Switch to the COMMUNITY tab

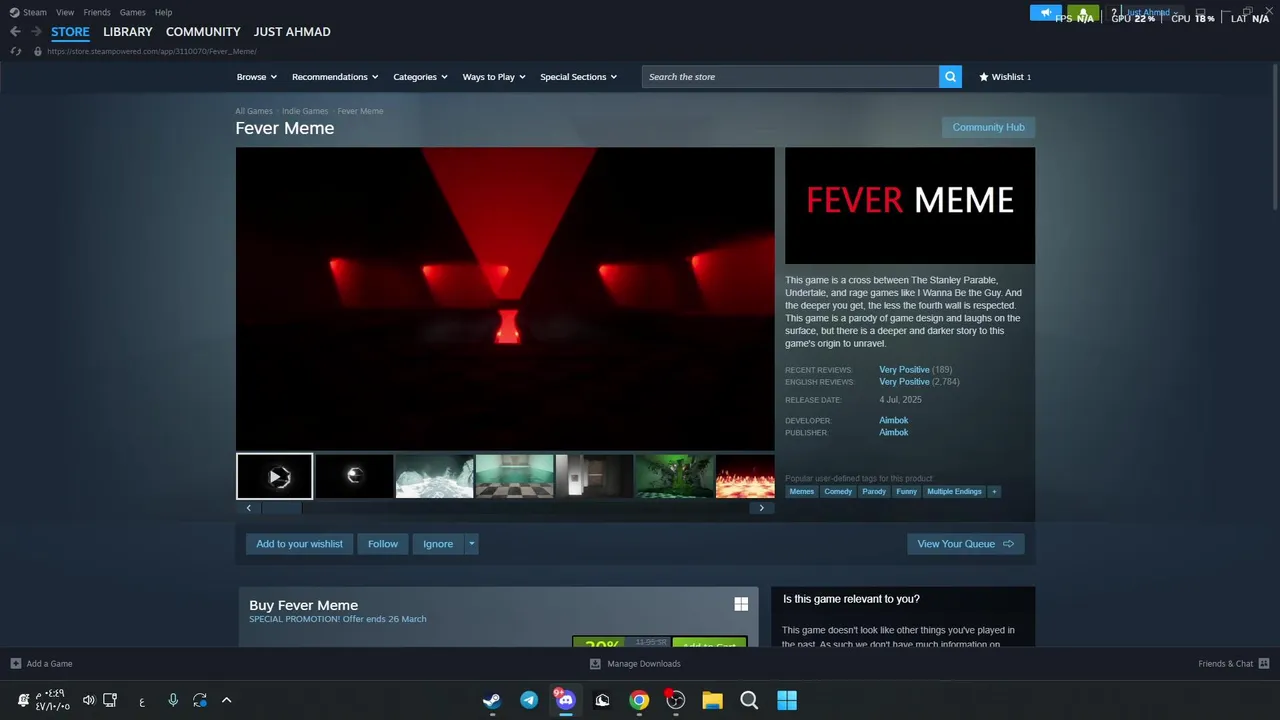coord(203,32)
